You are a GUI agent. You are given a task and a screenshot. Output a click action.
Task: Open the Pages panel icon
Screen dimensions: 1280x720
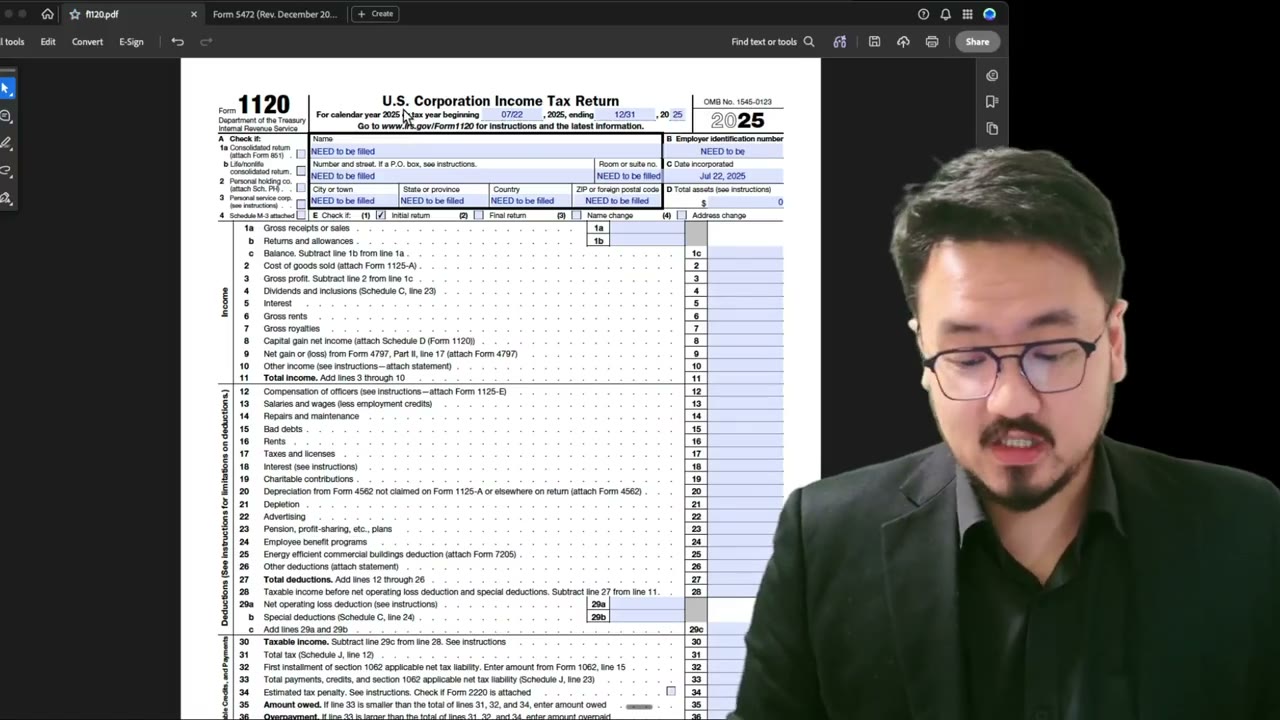coord(992,129)
